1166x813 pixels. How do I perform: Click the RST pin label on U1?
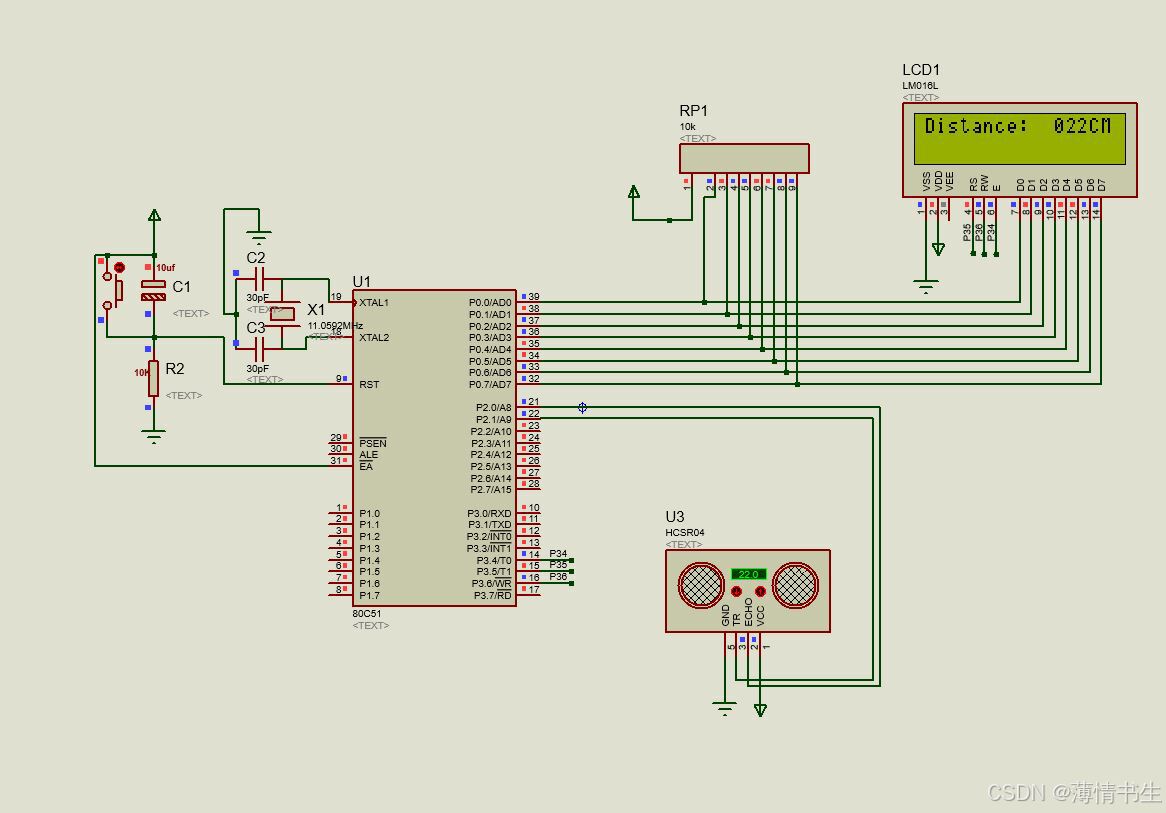pos(369,385)
